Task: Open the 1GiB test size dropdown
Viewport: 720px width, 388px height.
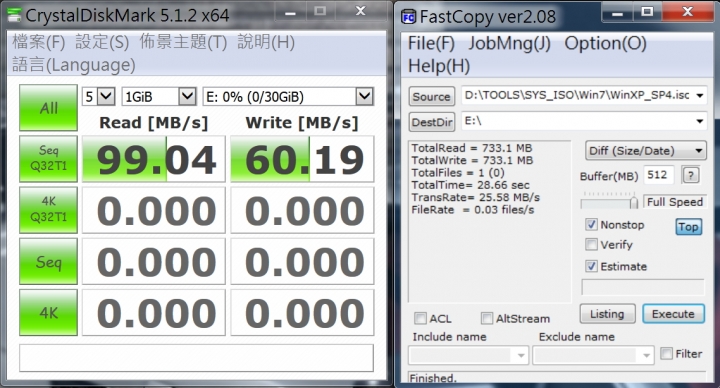Action: tap(159, 96)
